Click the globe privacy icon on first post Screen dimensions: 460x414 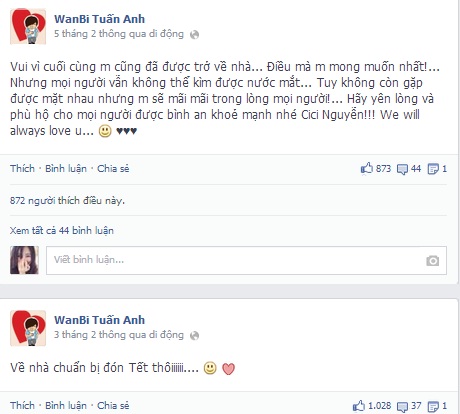tap(194, 35)
